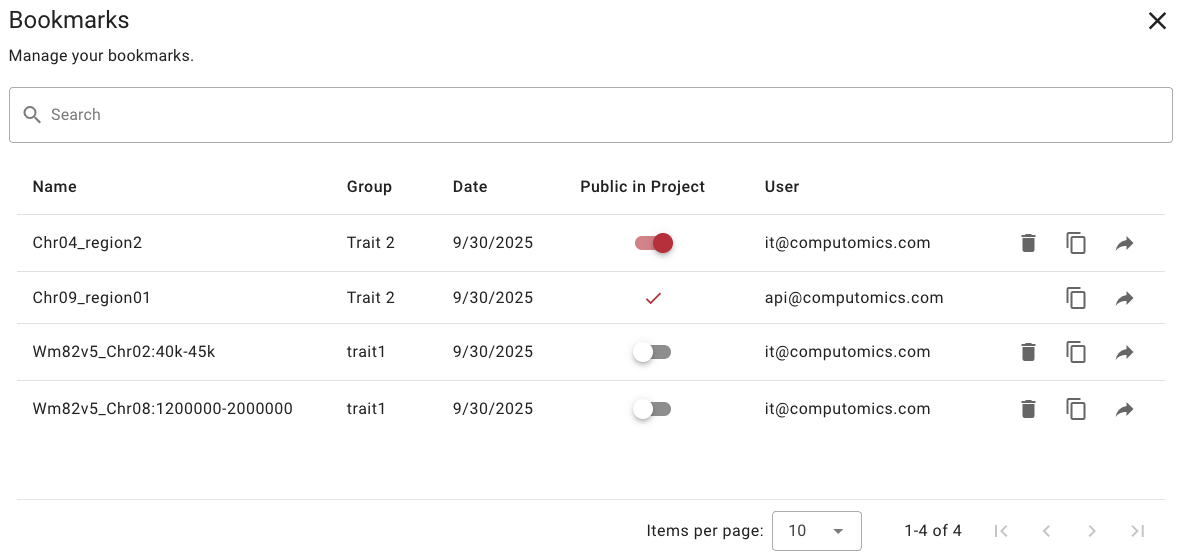Sort by the Name column header
Viewport: 1185px width, 560px height.
click(55, 187)
